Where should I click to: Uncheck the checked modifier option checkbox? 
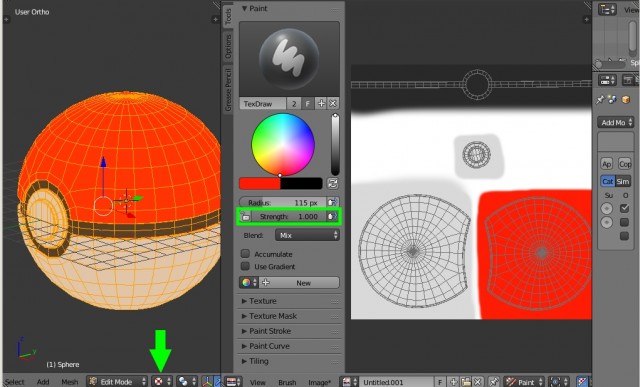pyautogui.click(x=624, y=209)
